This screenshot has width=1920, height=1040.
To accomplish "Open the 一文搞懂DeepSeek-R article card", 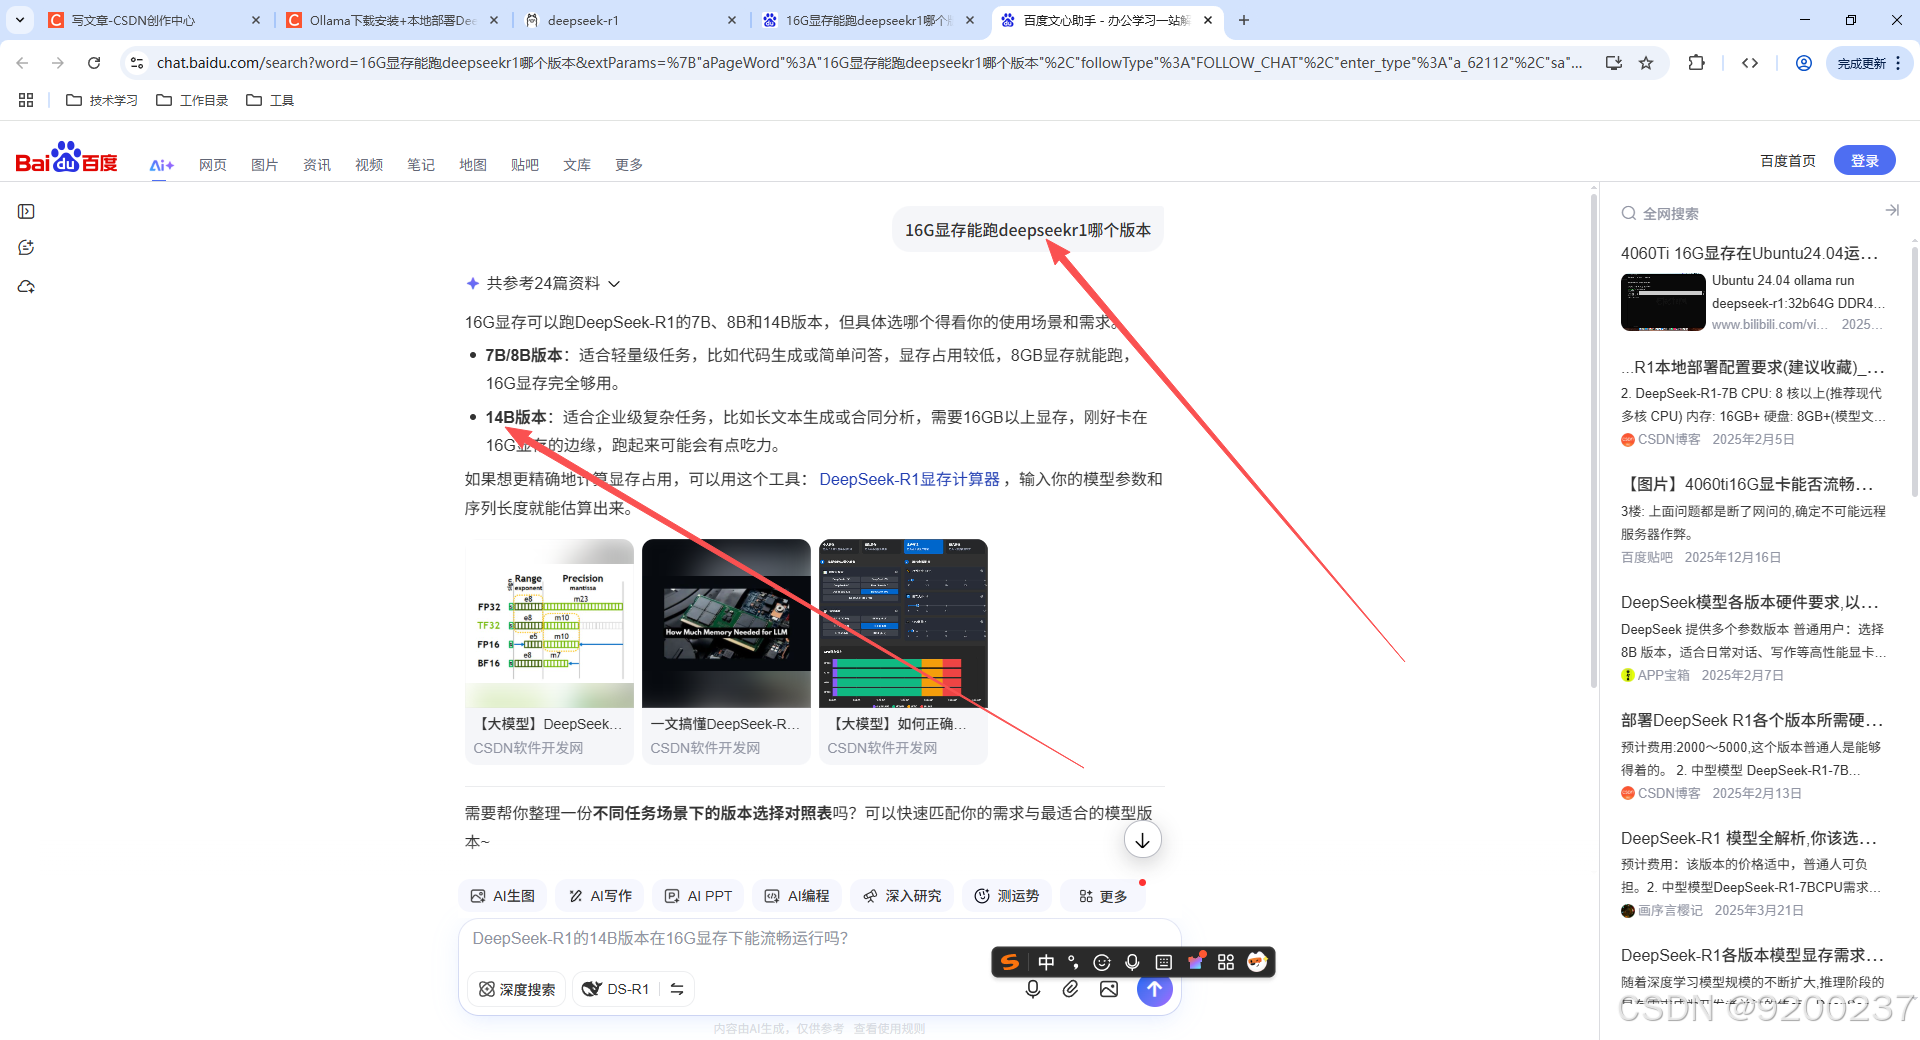I will coord(726,652).
